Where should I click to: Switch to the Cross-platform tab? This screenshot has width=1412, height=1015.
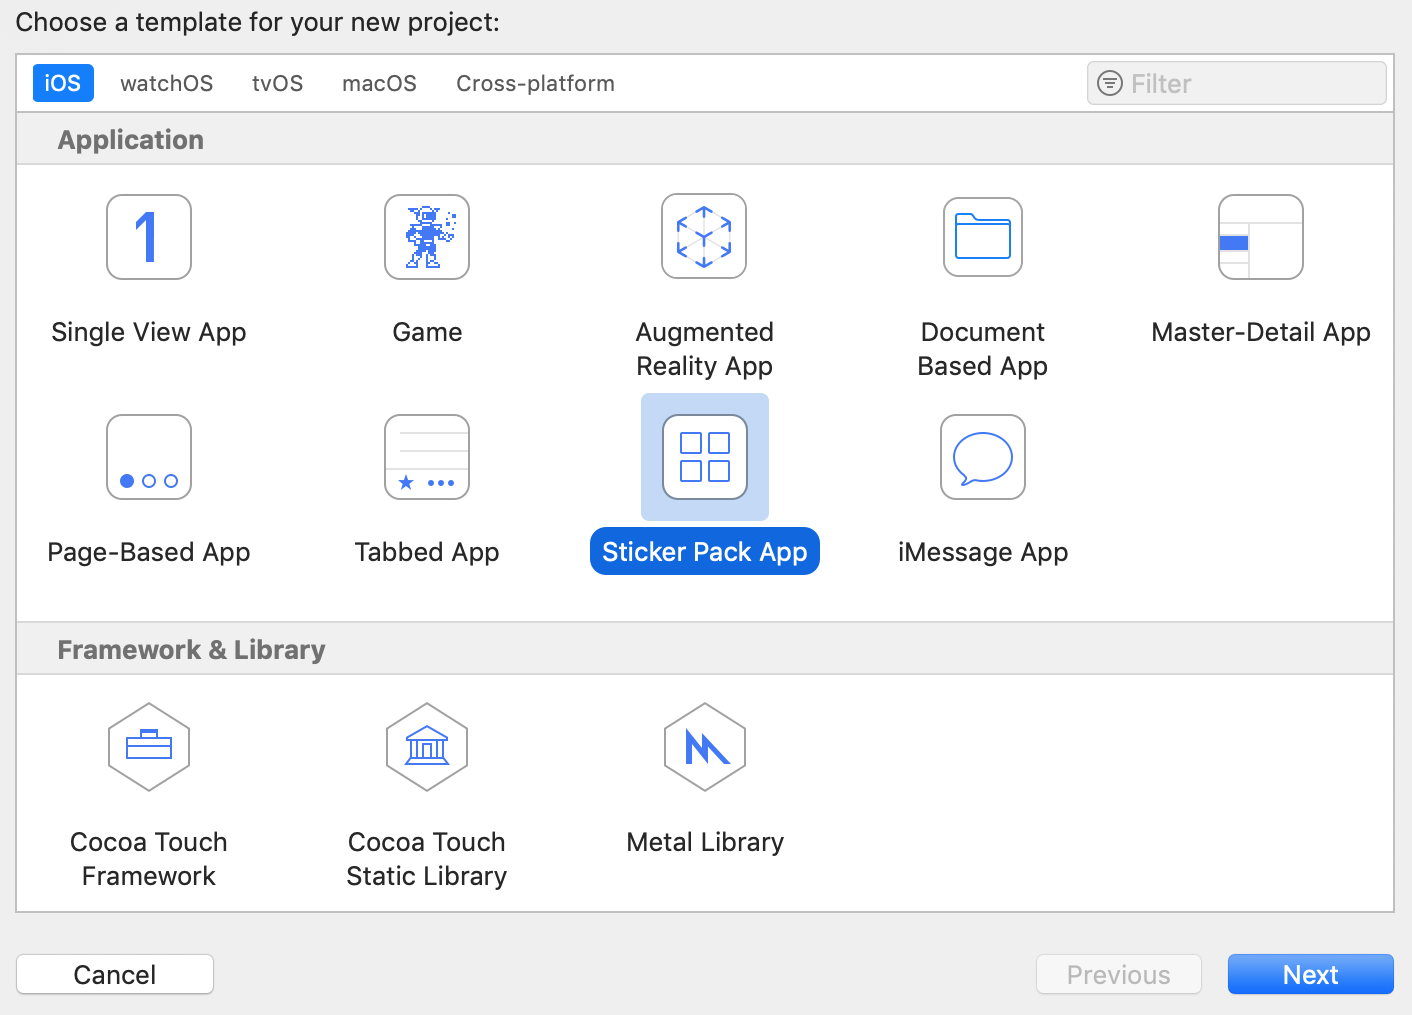pyautogui.click(x=536, y=83)
